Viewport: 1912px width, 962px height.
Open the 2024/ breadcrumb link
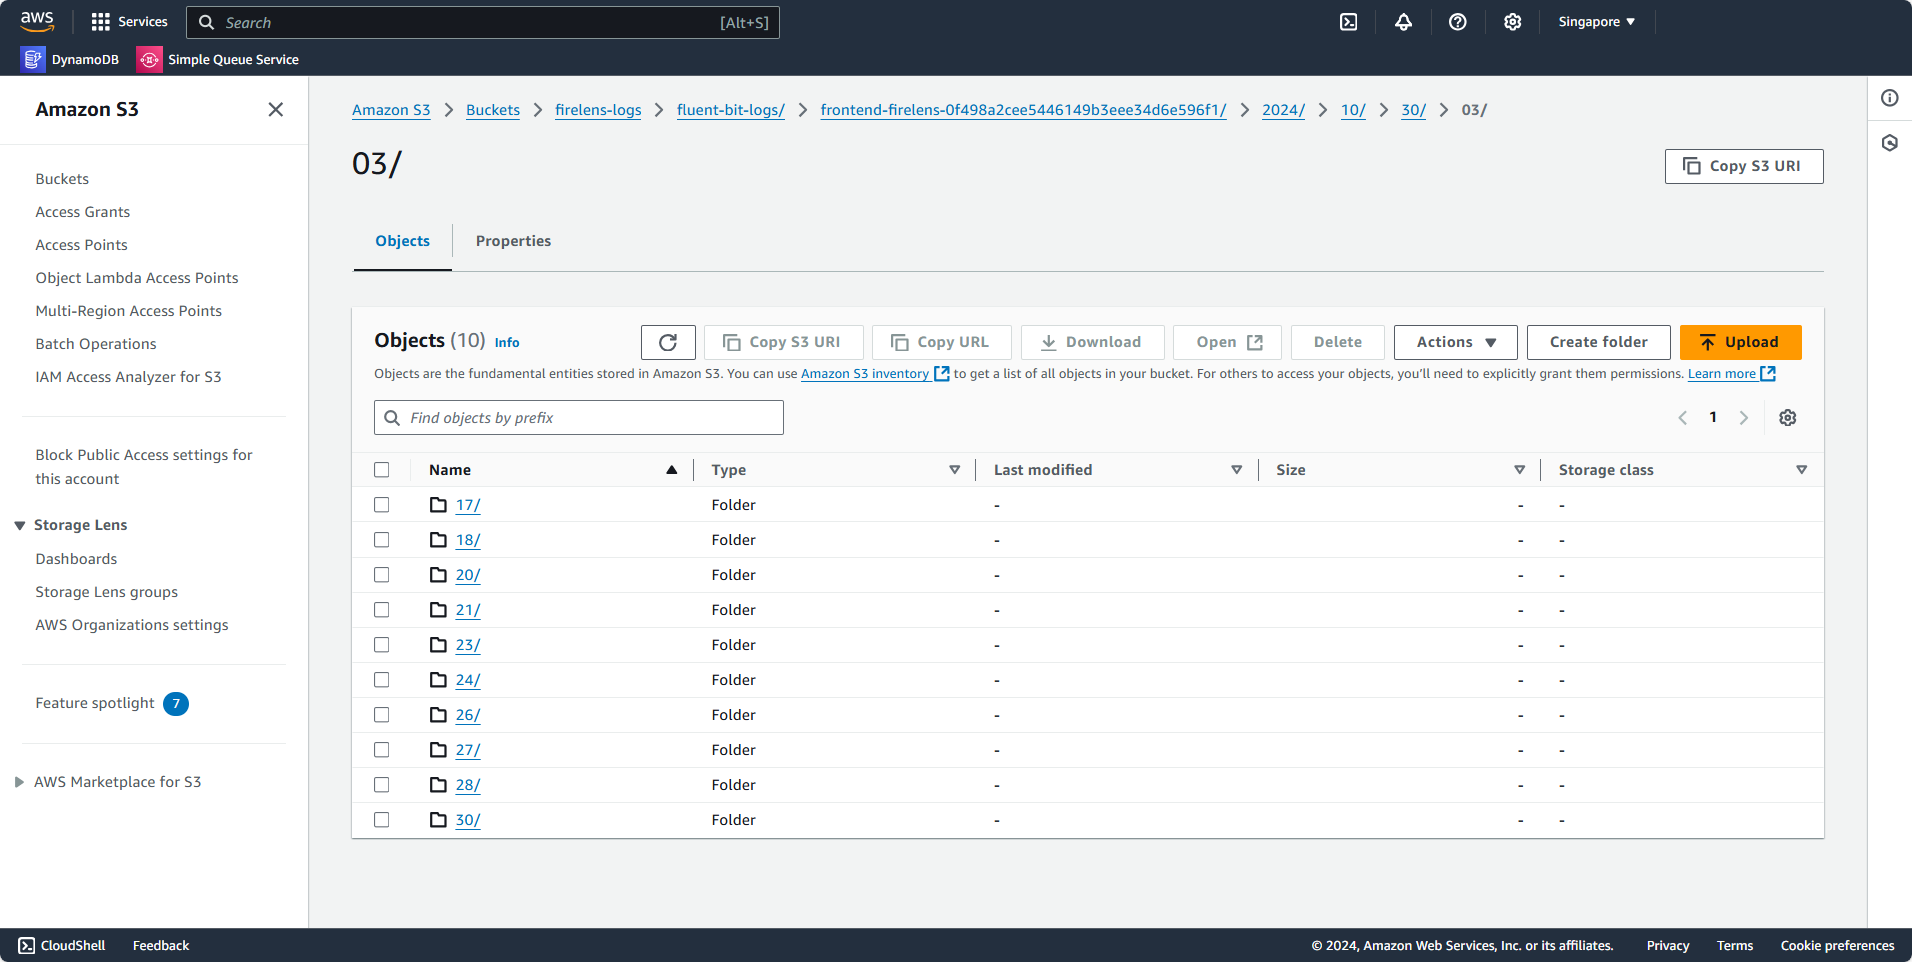tap(1283, 110)
